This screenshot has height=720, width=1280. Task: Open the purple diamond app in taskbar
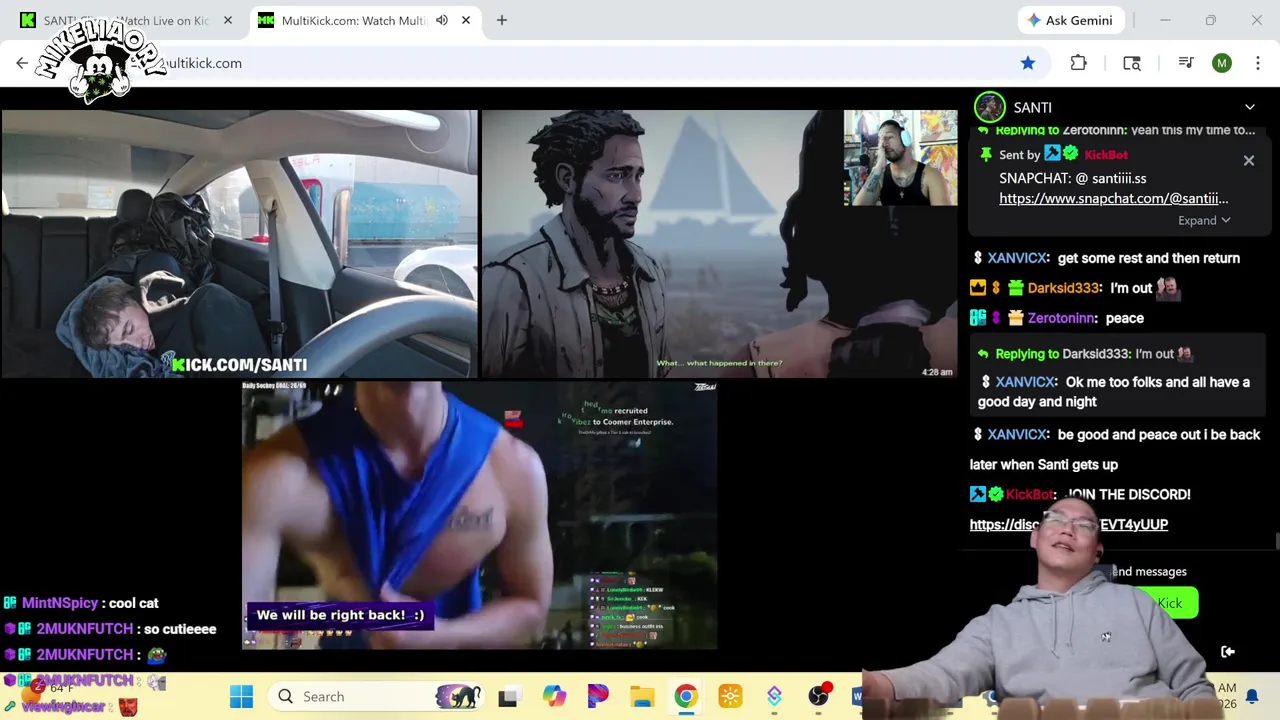[774, 696]
